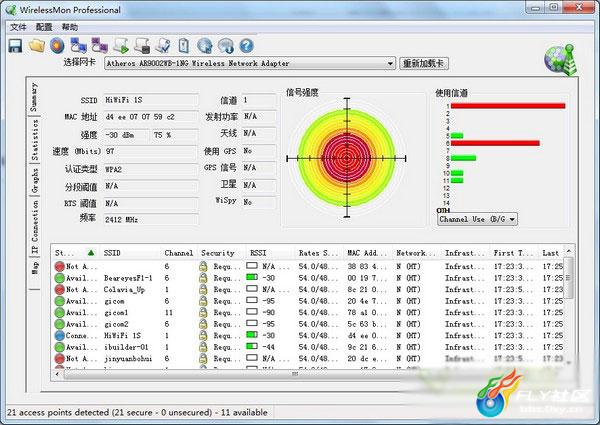Open the network adapter selection dropdown
The width and height of the screenshot is (600, 425).
249,63
